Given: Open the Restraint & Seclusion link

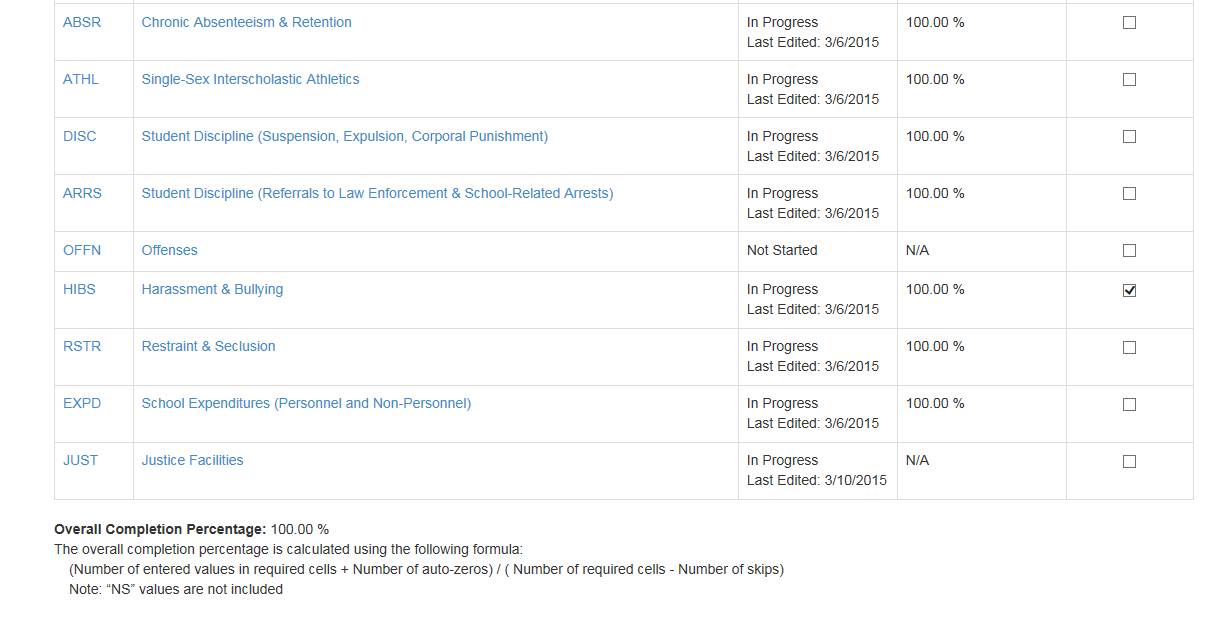Looking at the screenshot, I should click(x=208, y=346).
